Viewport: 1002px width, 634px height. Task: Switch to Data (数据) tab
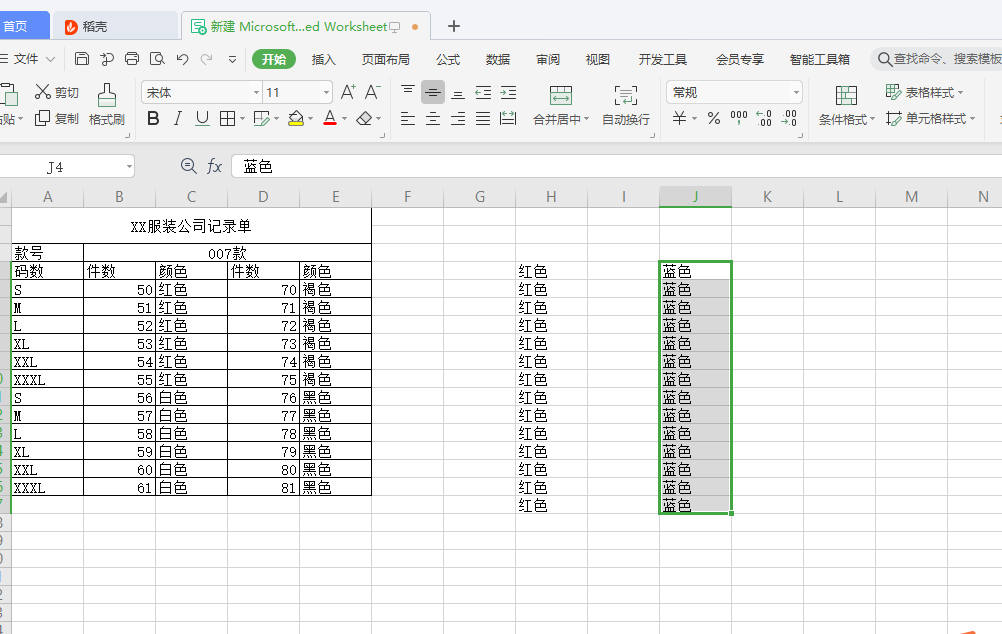coord(498,59)
